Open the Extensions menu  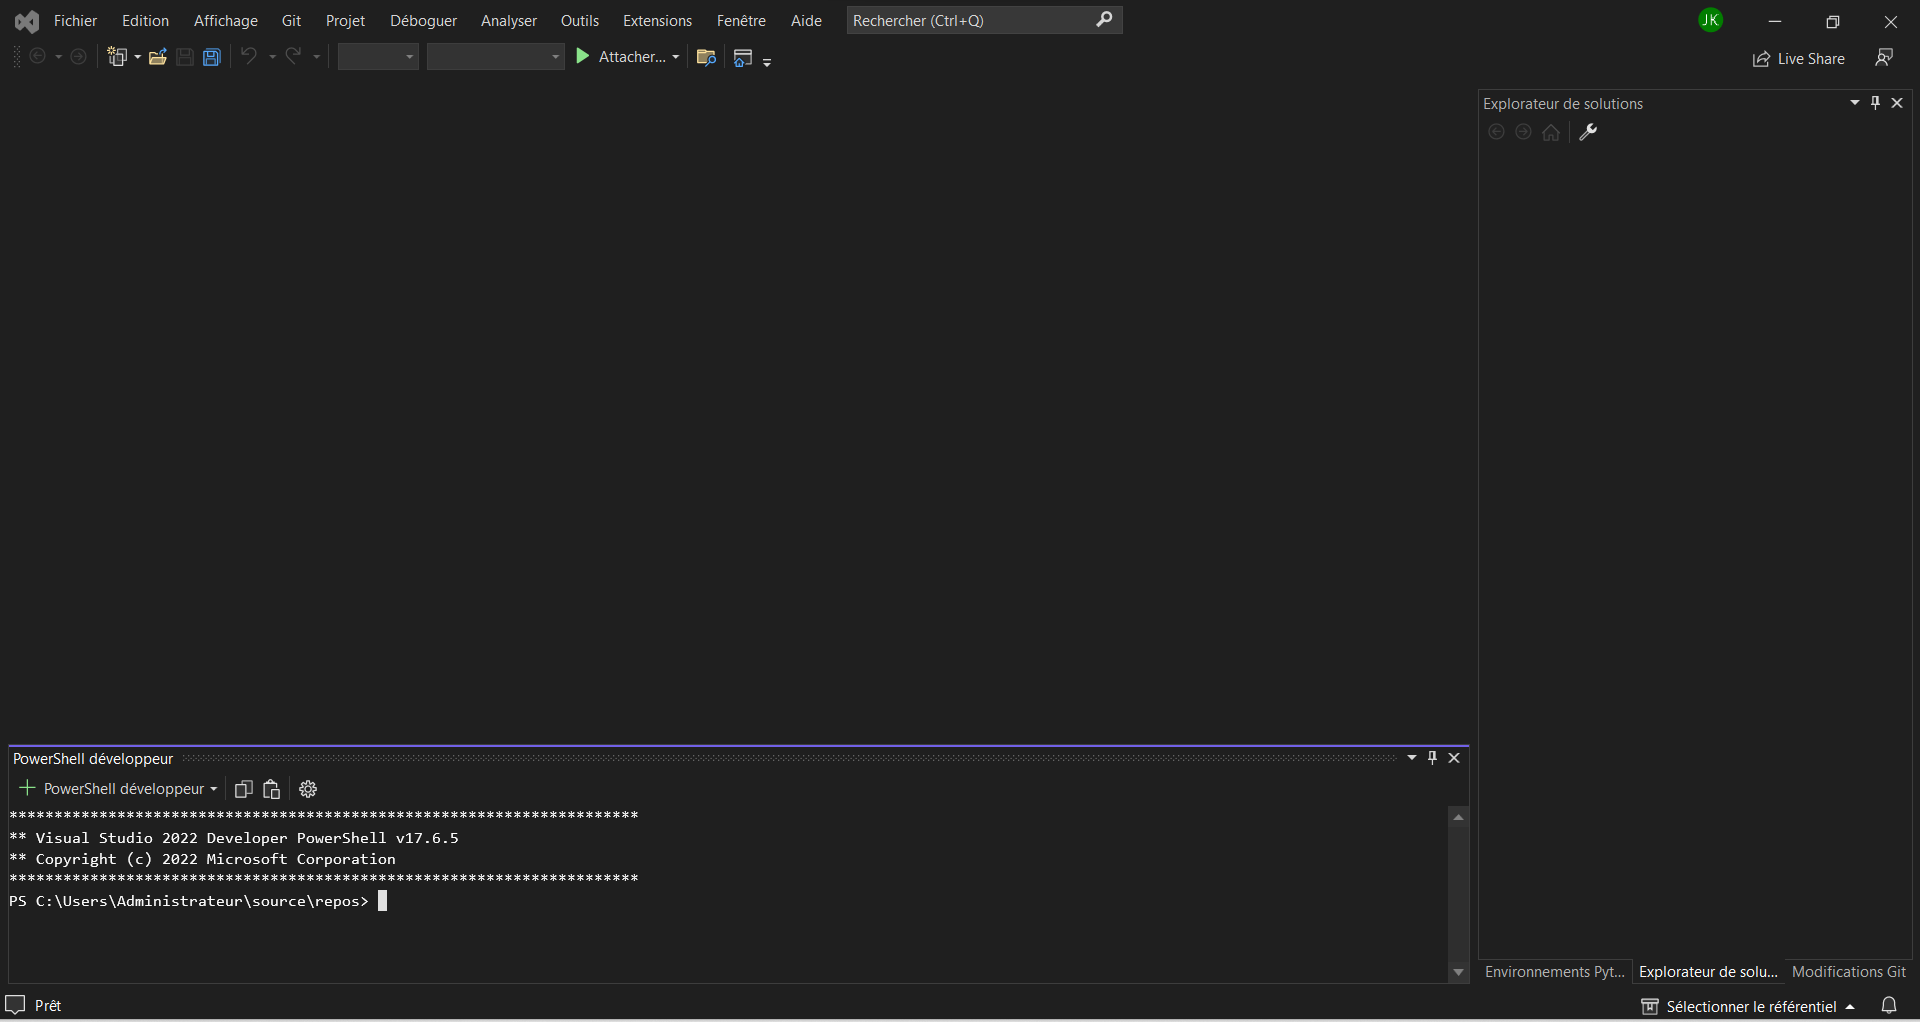[x=657, y=21]
